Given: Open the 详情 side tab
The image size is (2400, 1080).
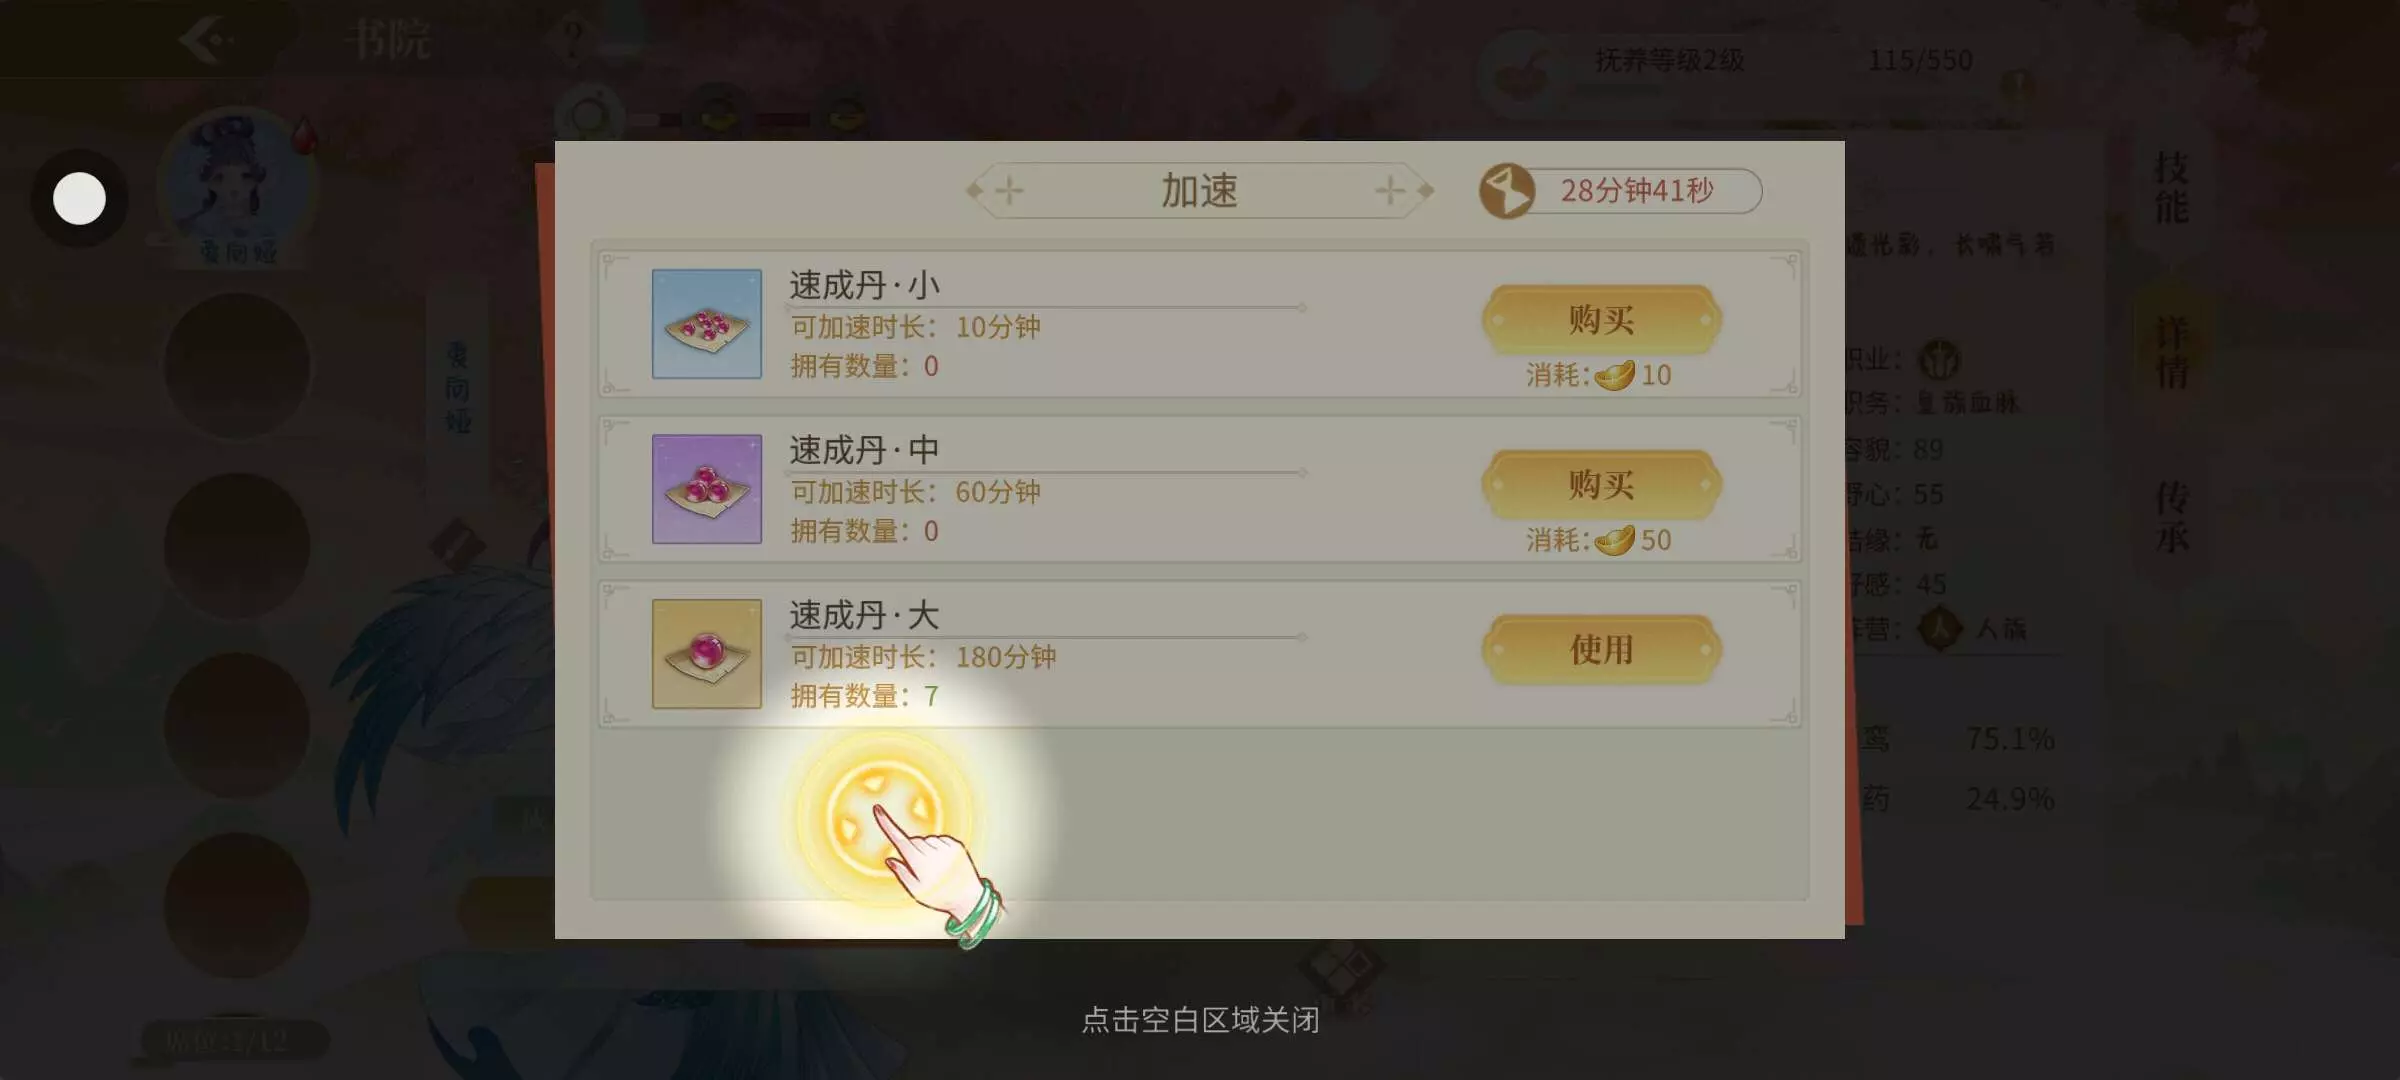Looking at the screenshot, I should 2171,352.
